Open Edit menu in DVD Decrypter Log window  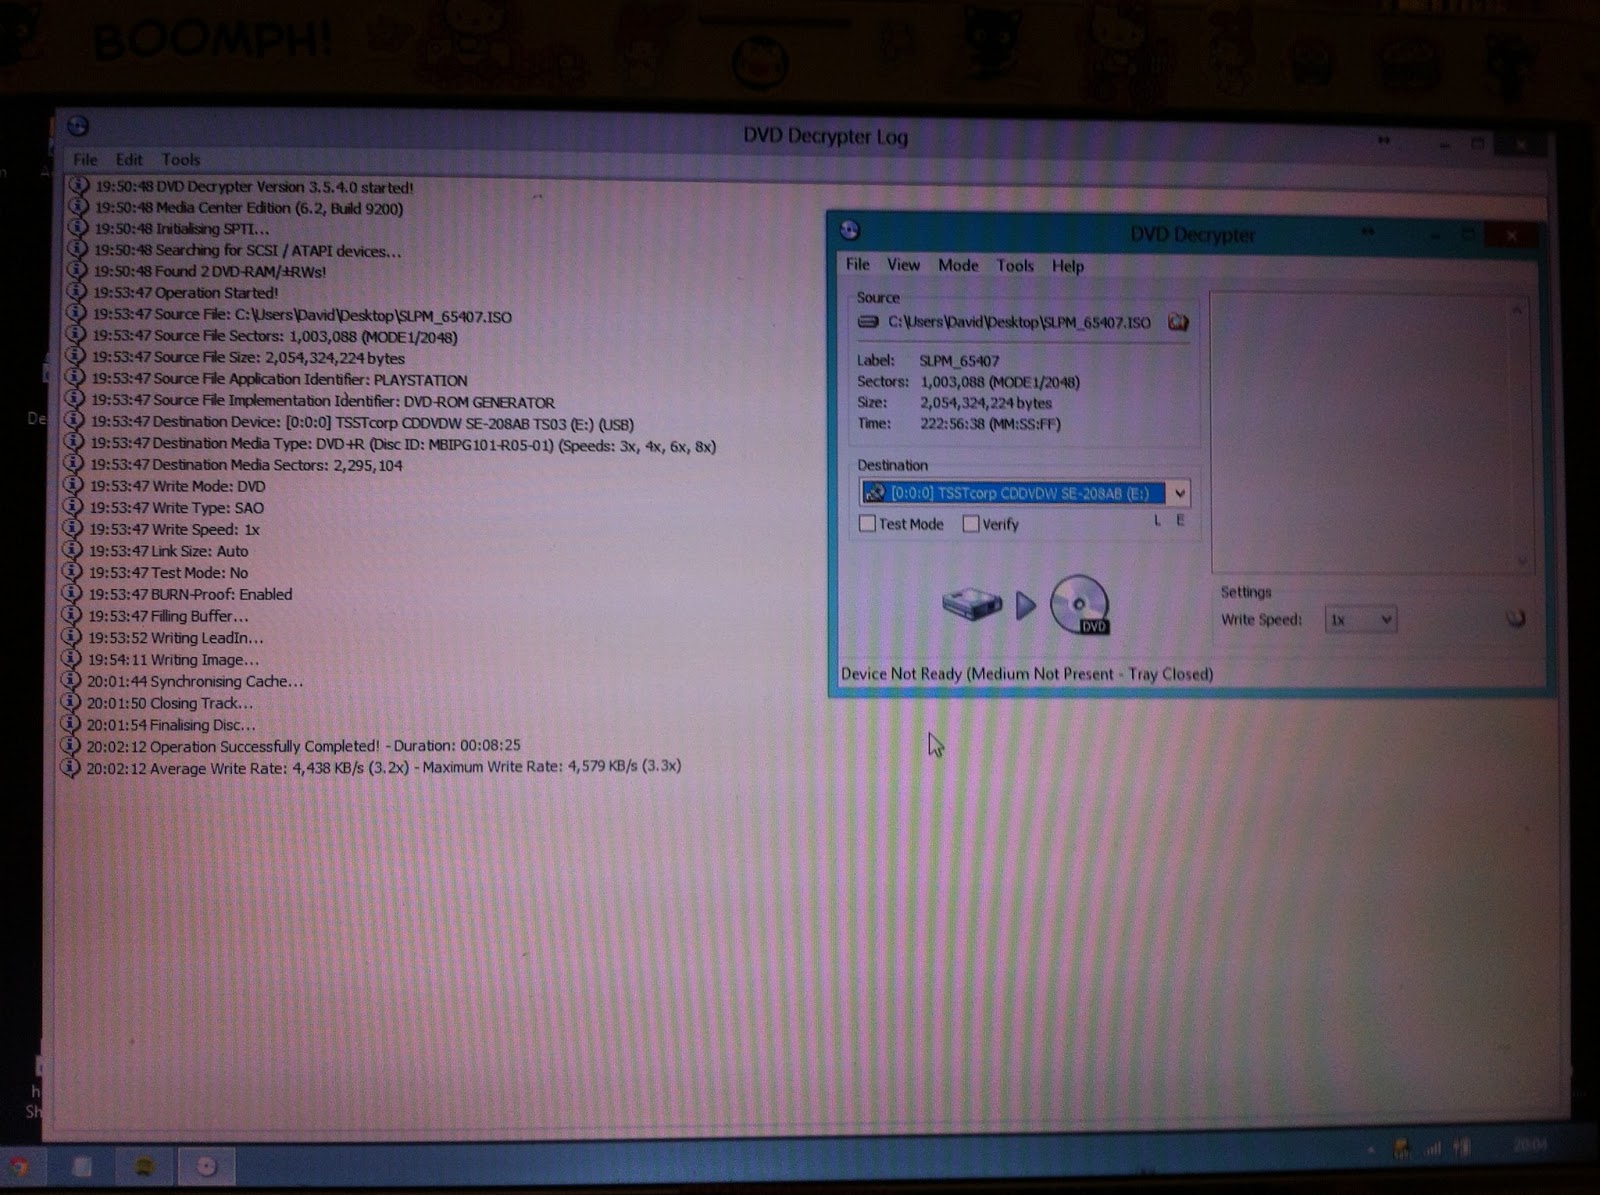[129, 159]
